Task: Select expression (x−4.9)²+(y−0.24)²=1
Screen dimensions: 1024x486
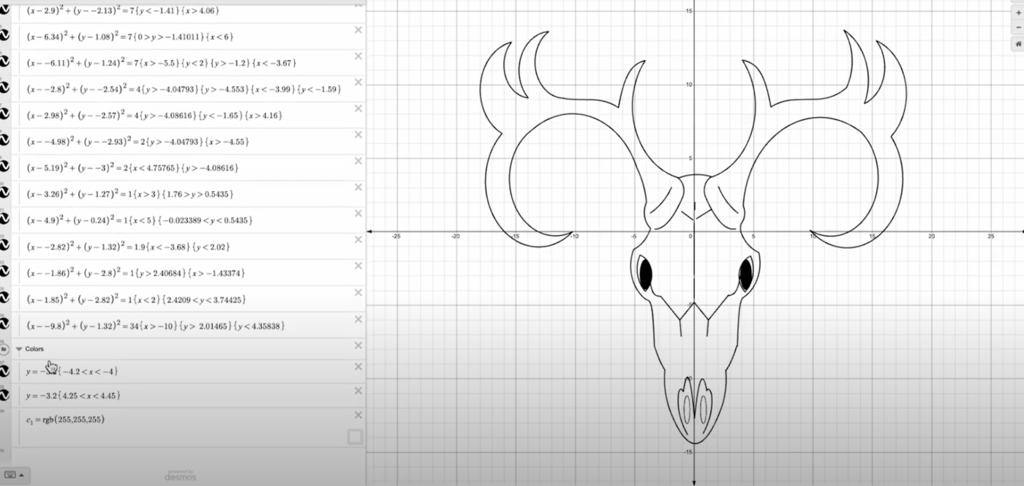Action: coord(139,220)
